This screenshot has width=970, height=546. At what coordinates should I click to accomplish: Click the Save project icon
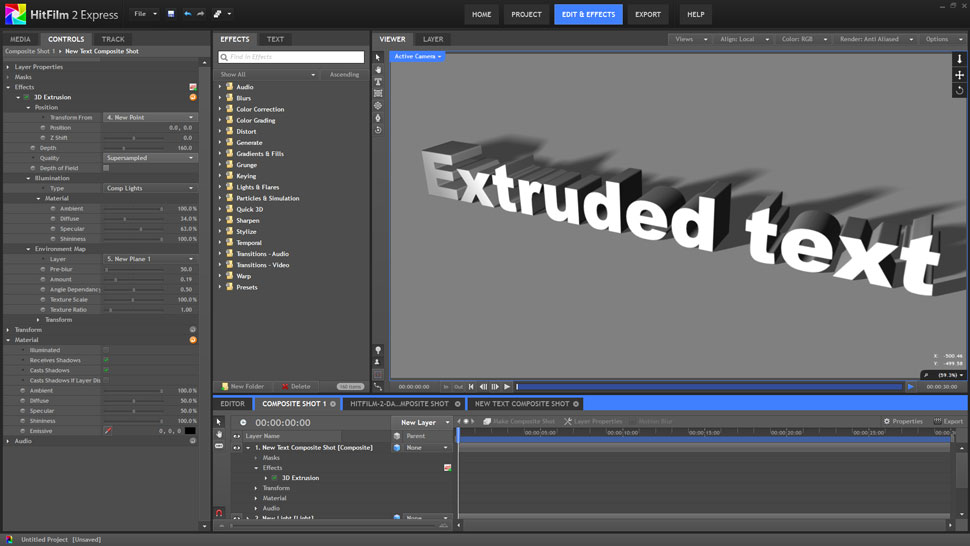click(x=171, y=14)
